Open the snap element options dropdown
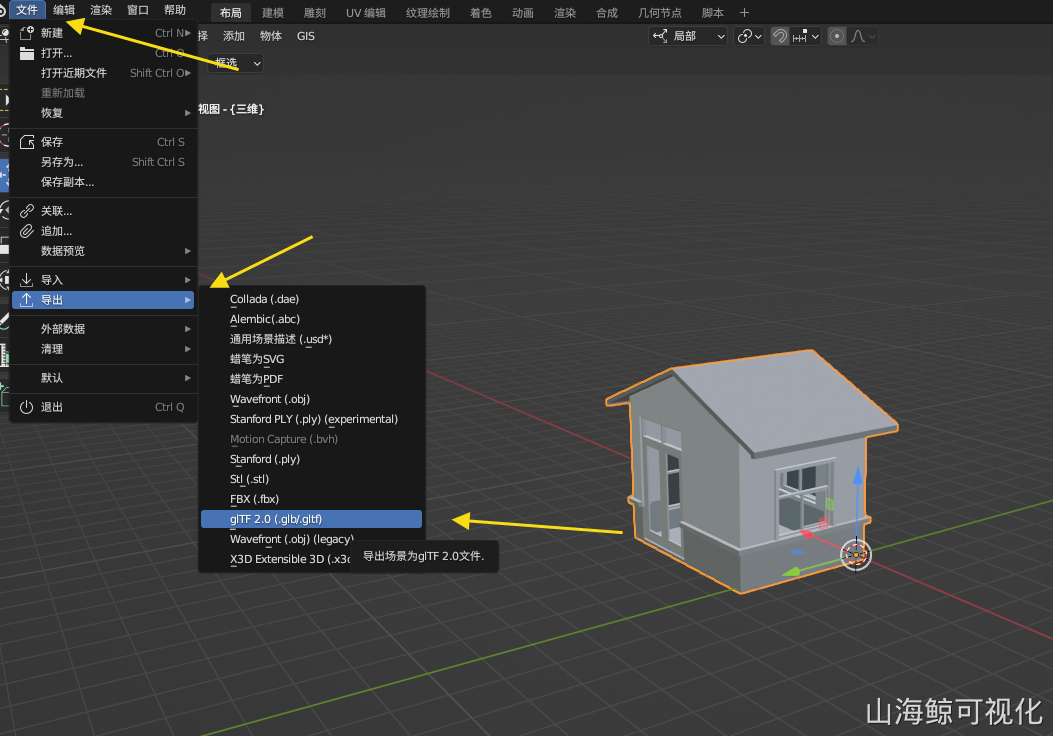 click(806, 36)
